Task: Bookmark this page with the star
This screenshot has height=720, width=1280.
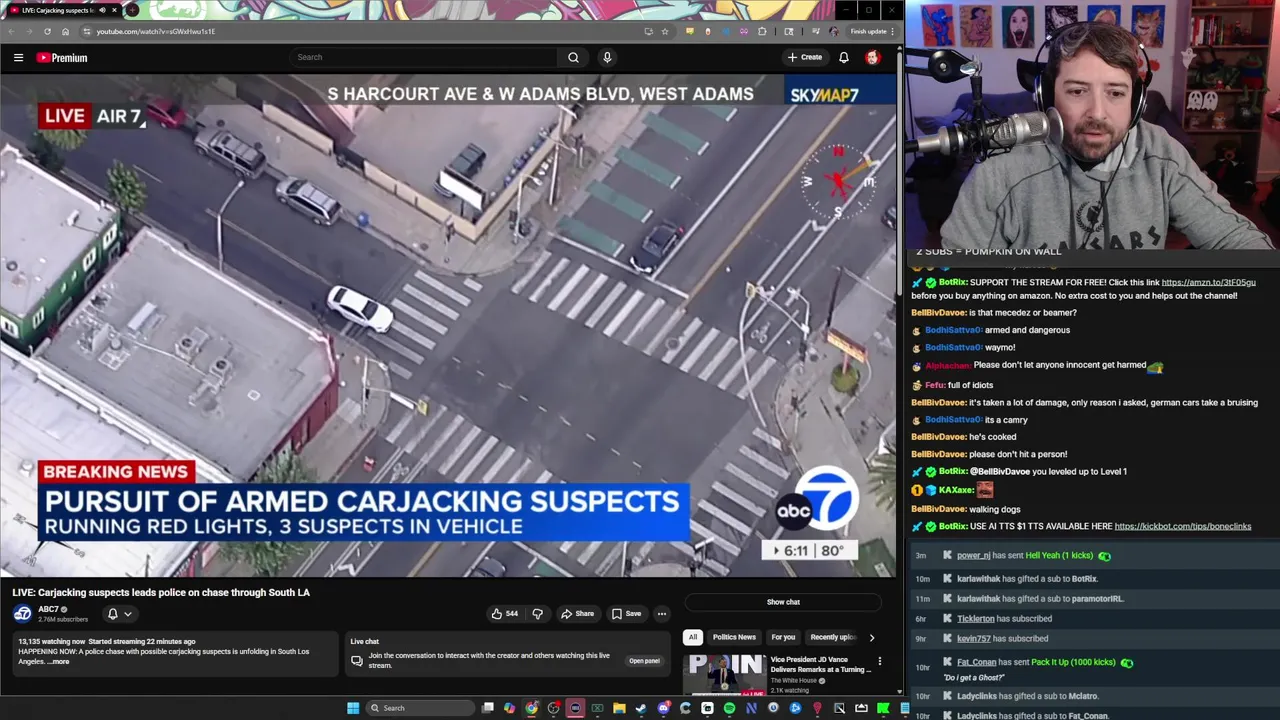Action: tap(665, 32)
